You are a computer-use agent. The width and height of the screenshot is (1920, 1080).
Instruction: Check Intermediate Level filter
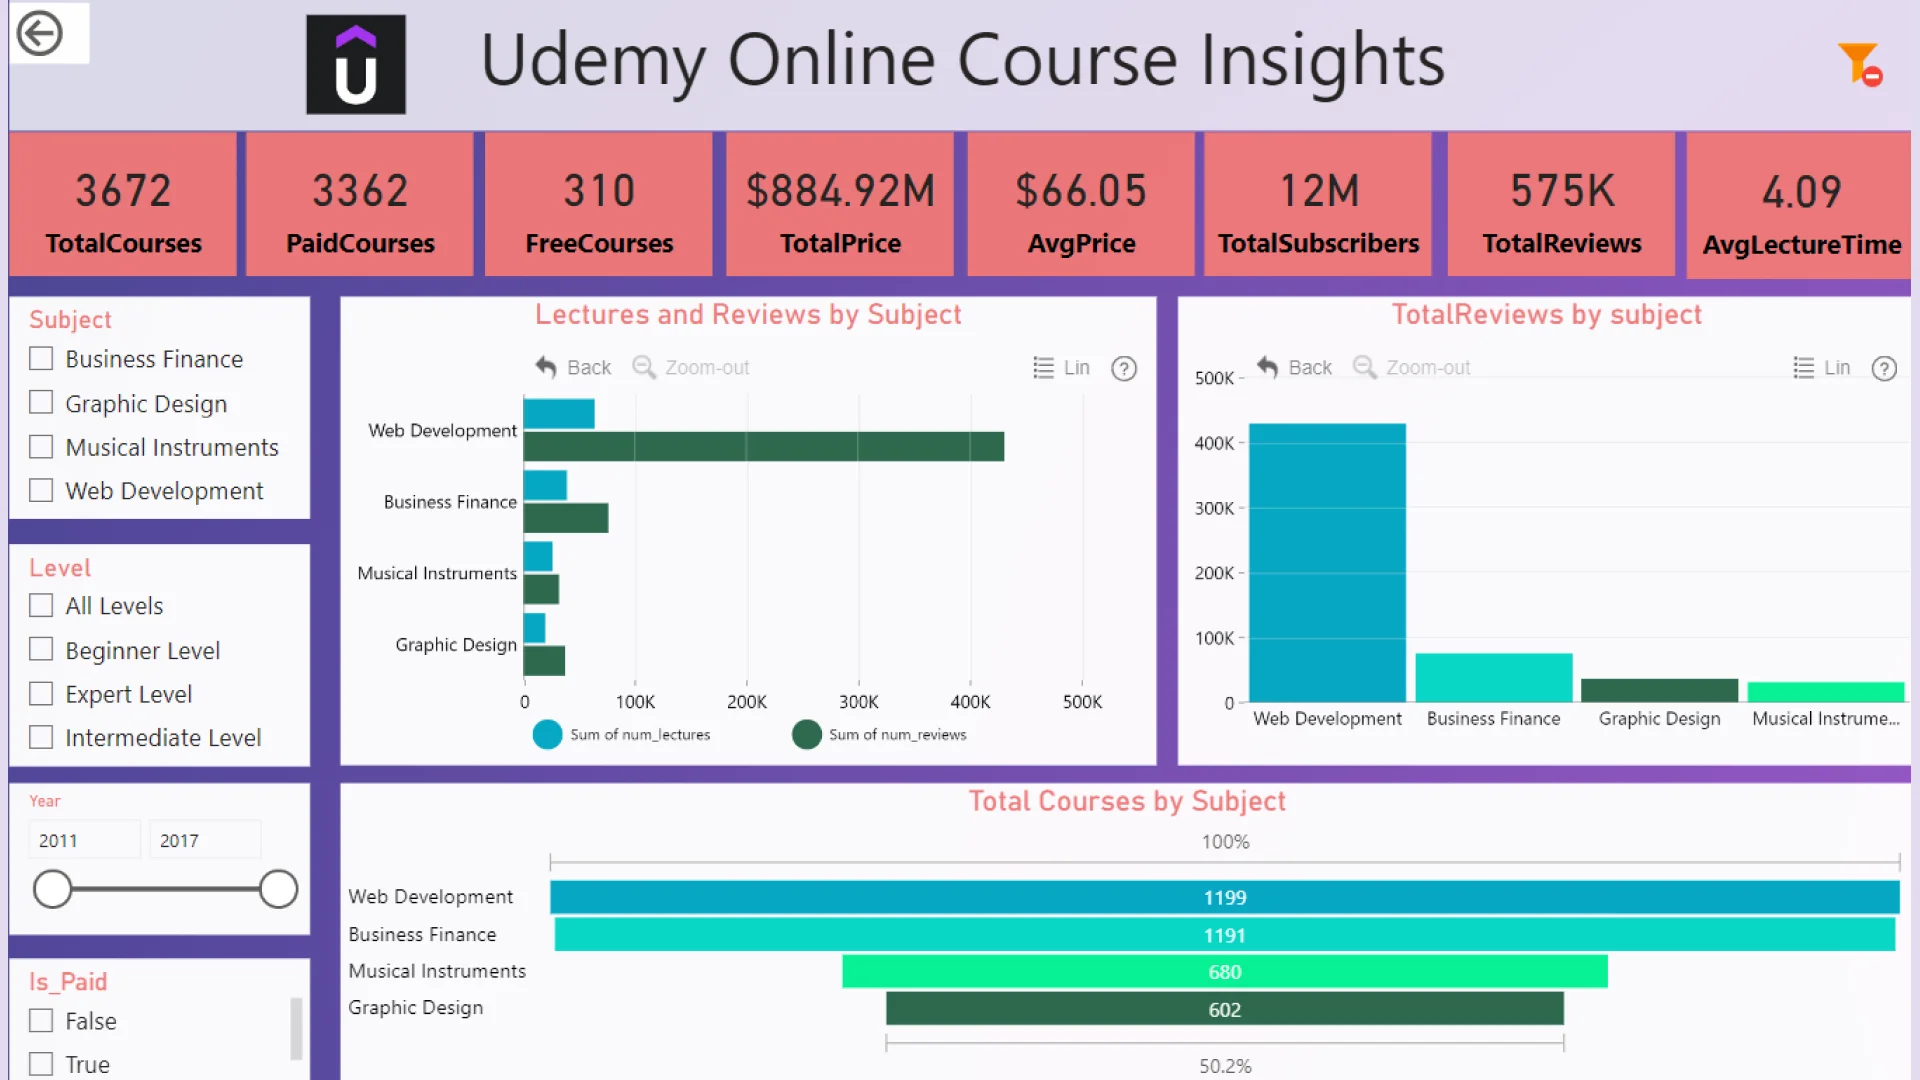(x=41, y=737)
